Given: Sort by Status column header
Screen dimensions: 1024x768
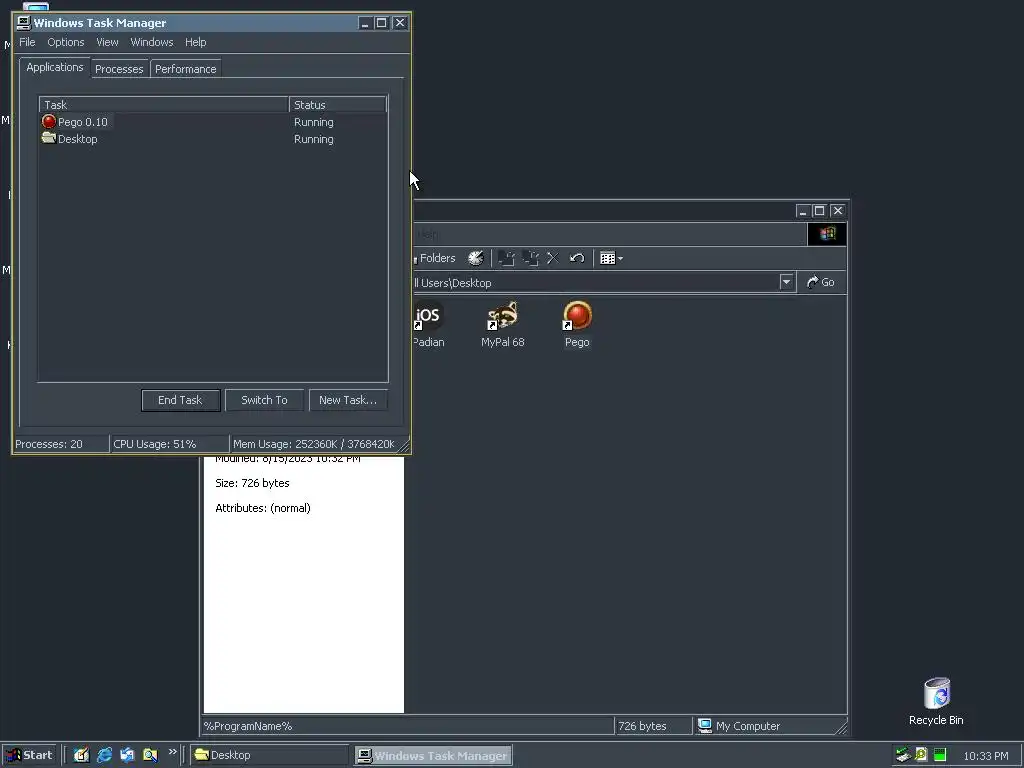Looking at the screenshot, I should [x=338, y=104].
